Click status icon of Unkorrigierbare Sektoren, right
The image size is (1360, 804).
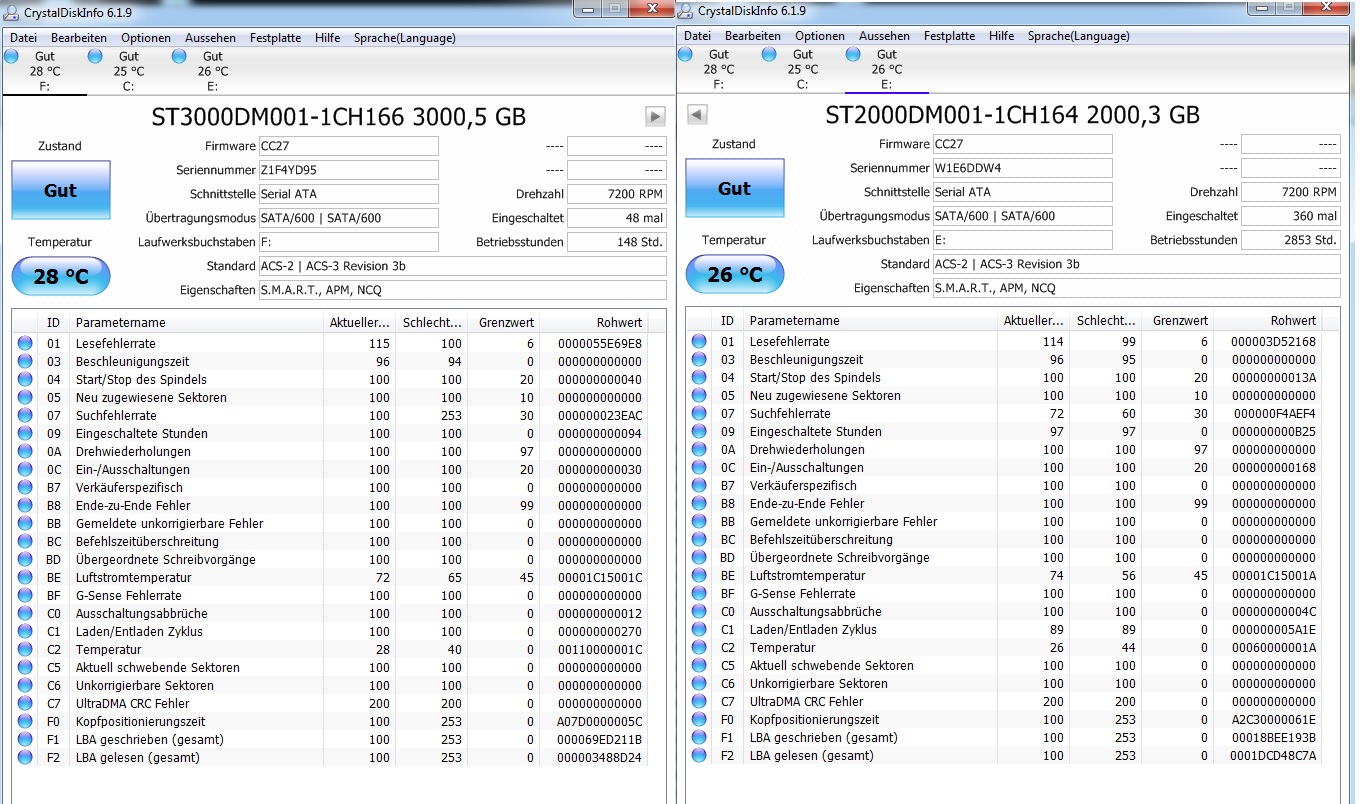point(698,683)
